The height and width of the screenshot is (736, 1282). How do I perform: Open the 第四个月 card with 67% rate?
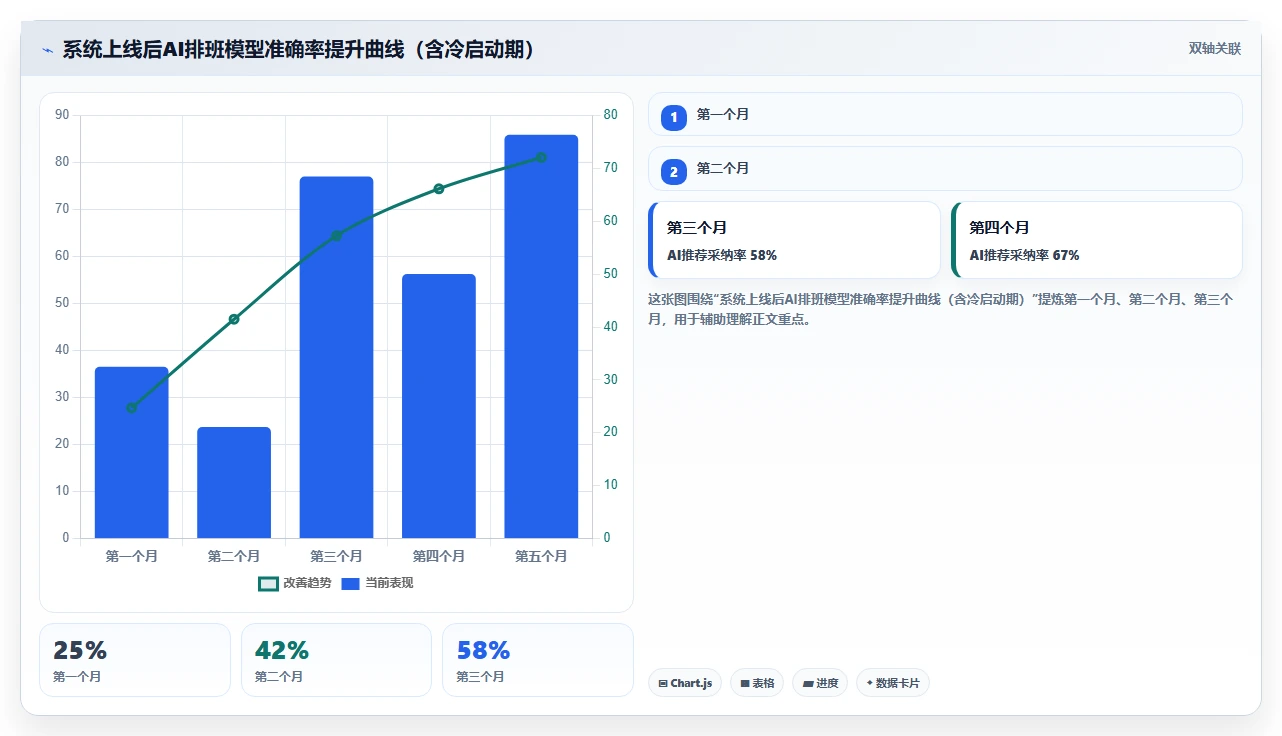(1096, 240)
